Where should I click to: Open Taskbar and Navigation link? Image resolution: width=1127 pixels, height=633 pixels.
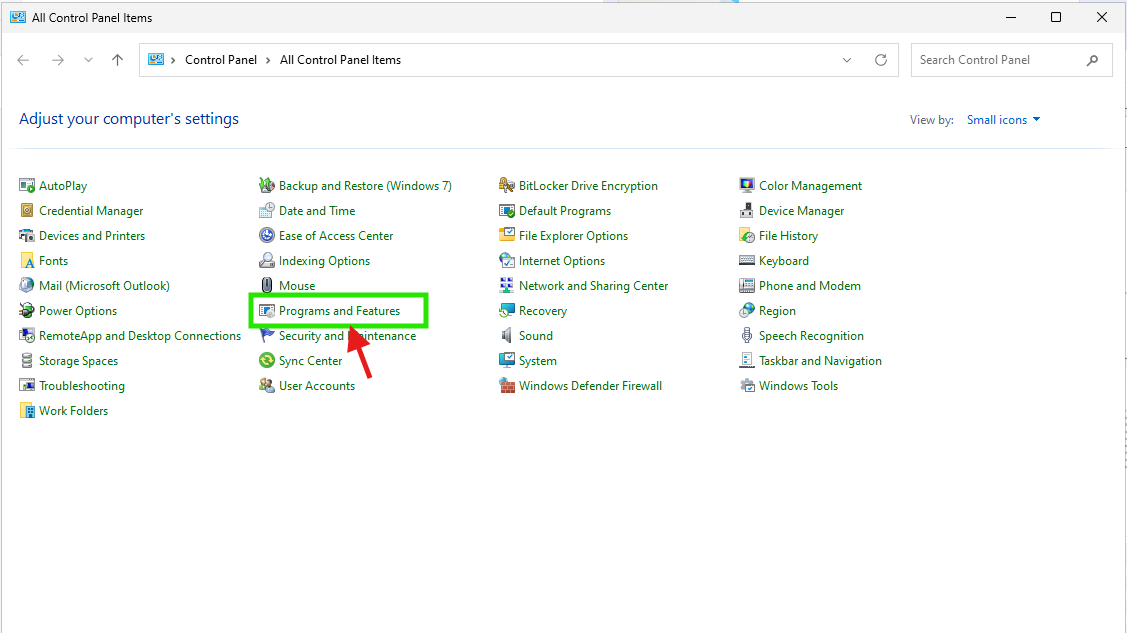coord(820,361)
